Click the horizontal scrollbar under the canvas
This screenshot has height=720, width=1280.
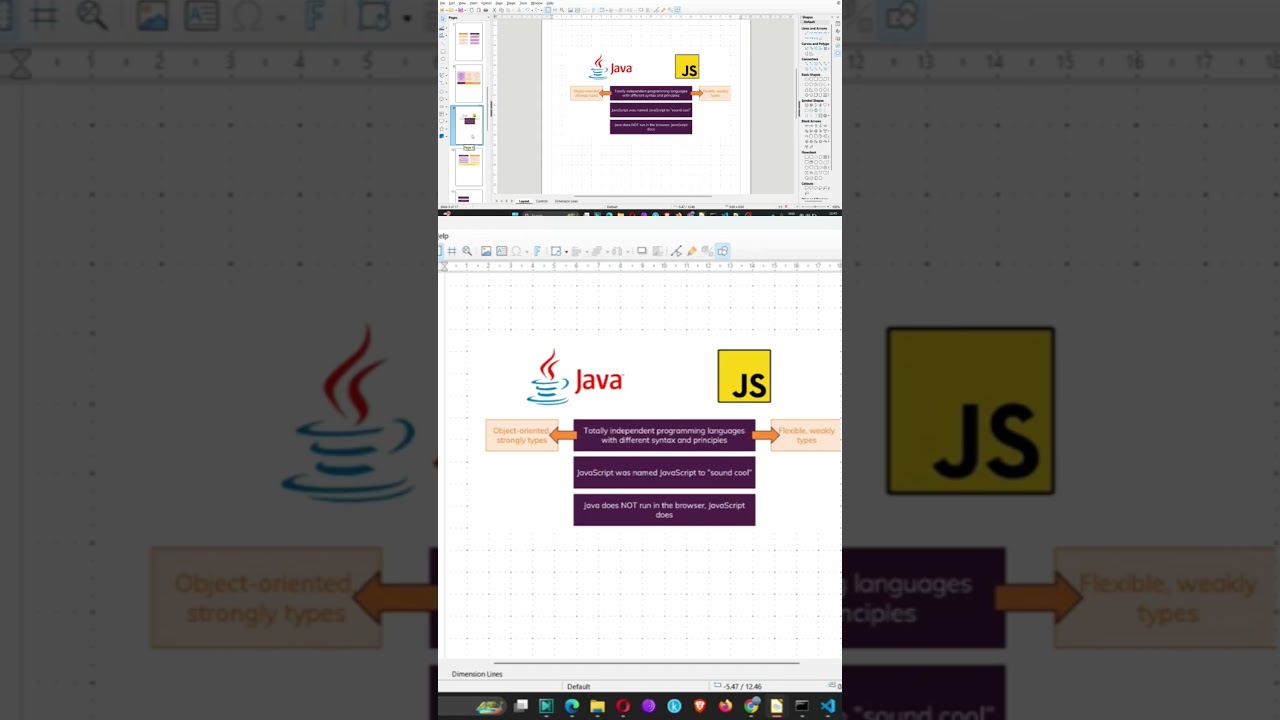coord(646,662)
